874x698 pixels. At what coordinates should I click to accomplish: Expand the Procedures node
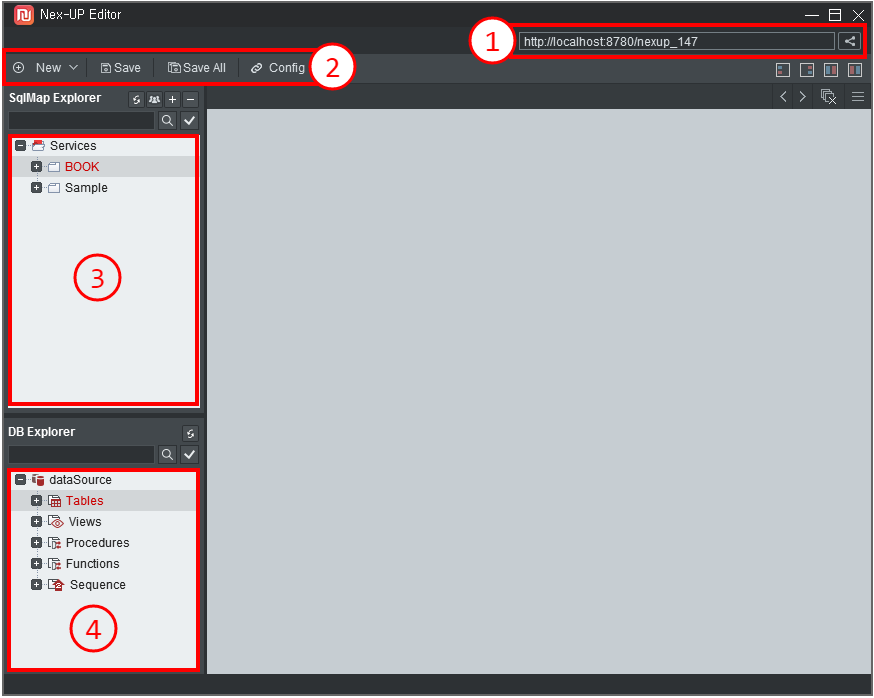[36, 543]
